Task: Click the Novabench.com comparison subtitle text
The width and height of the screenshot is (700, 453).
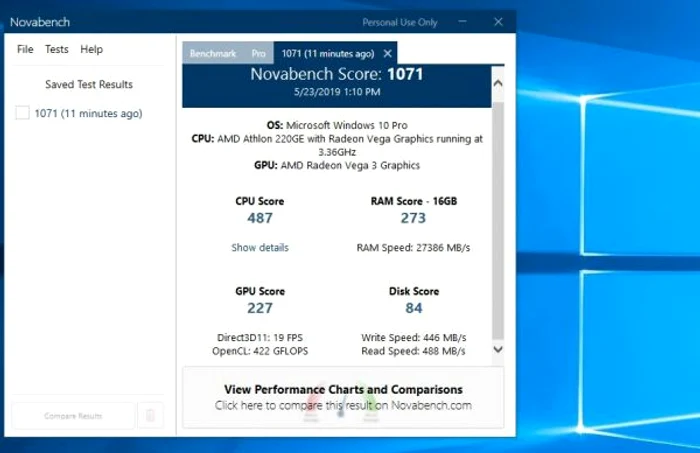Action: tap(343, 406)
